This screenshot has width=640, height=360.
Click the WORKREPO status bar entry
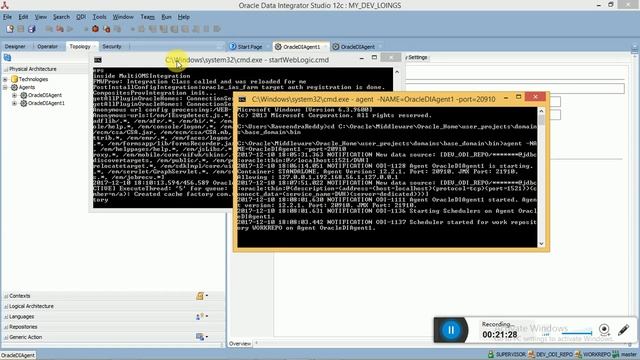click(593, 354)
